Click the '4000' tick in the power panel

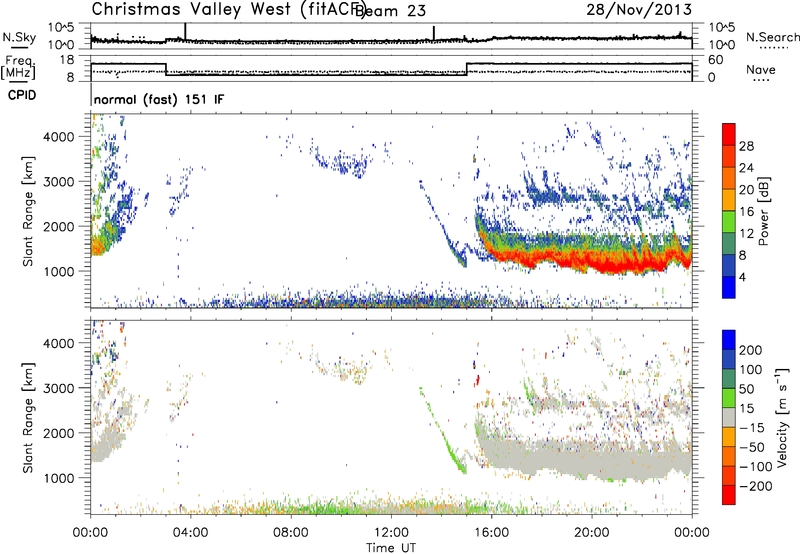coord(58,137)
